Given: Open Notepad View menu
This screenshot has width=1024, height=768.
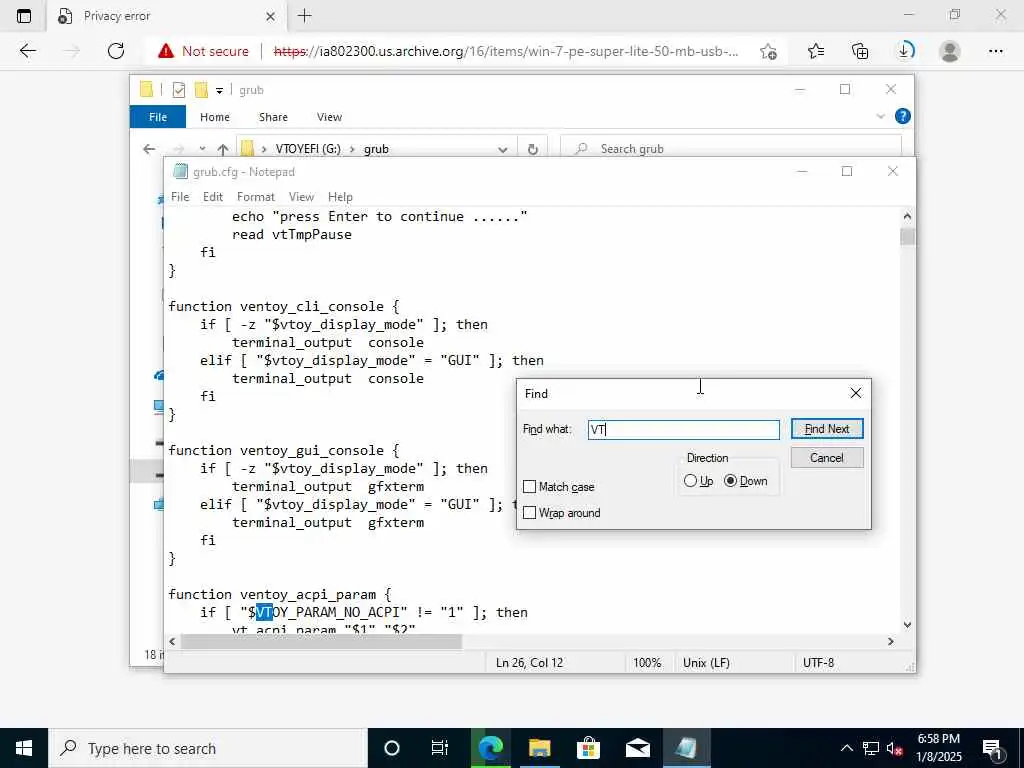Looking at the screenshot, I should (x=301, y=197).
